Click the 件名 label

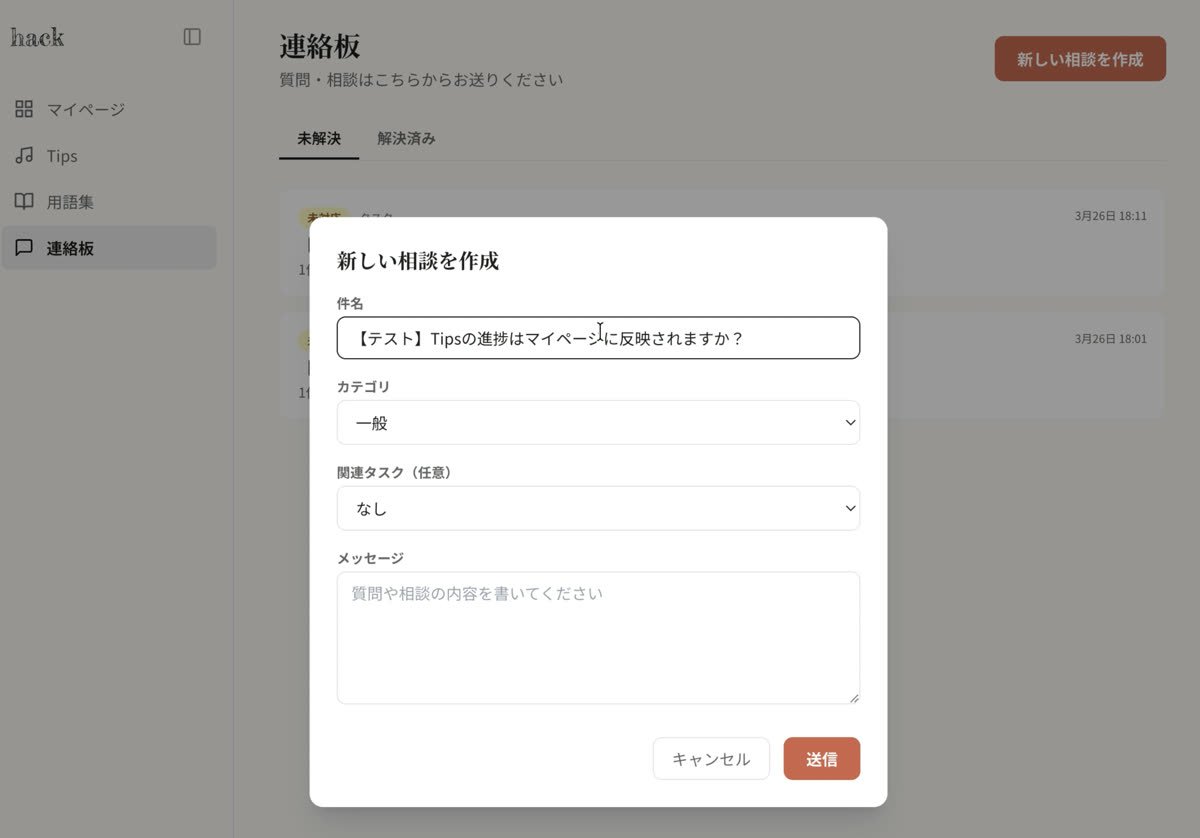350,303
